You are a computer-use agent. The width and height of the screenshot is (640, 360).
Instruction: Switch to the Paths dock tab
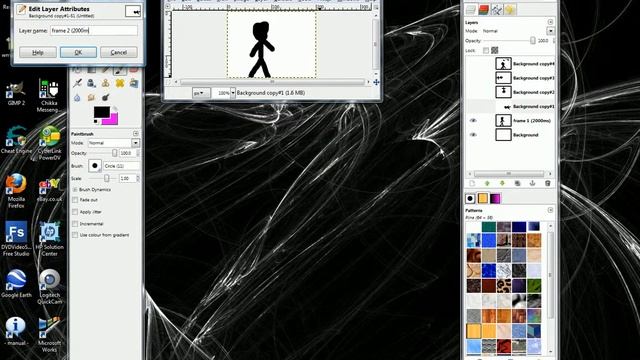(x=497, y=9)
